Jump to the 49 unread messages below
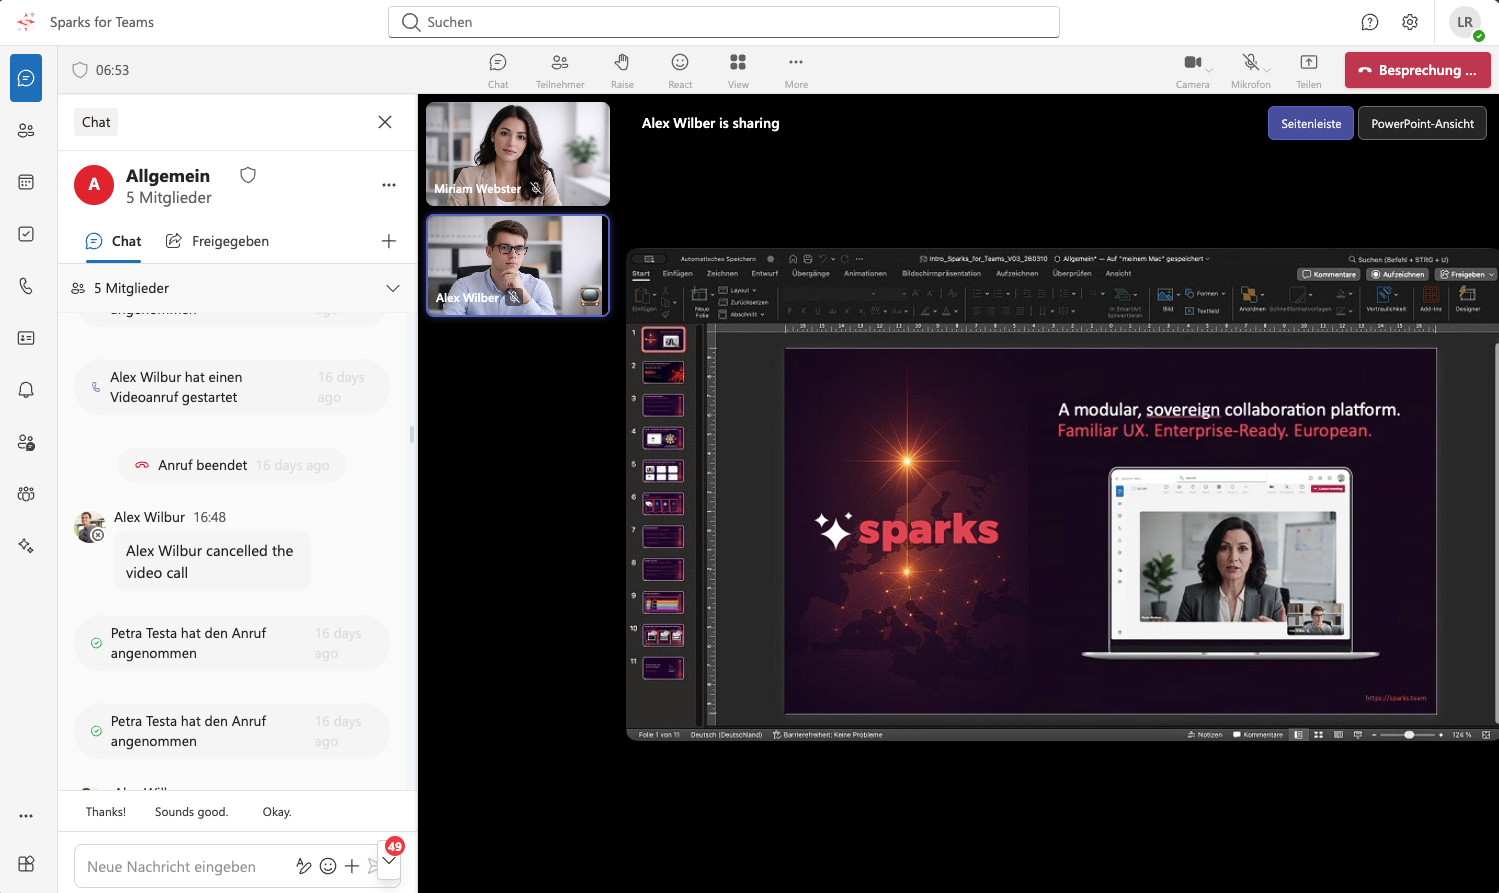The width and height of the screenshot is (1499, 893). pos(390,859)
